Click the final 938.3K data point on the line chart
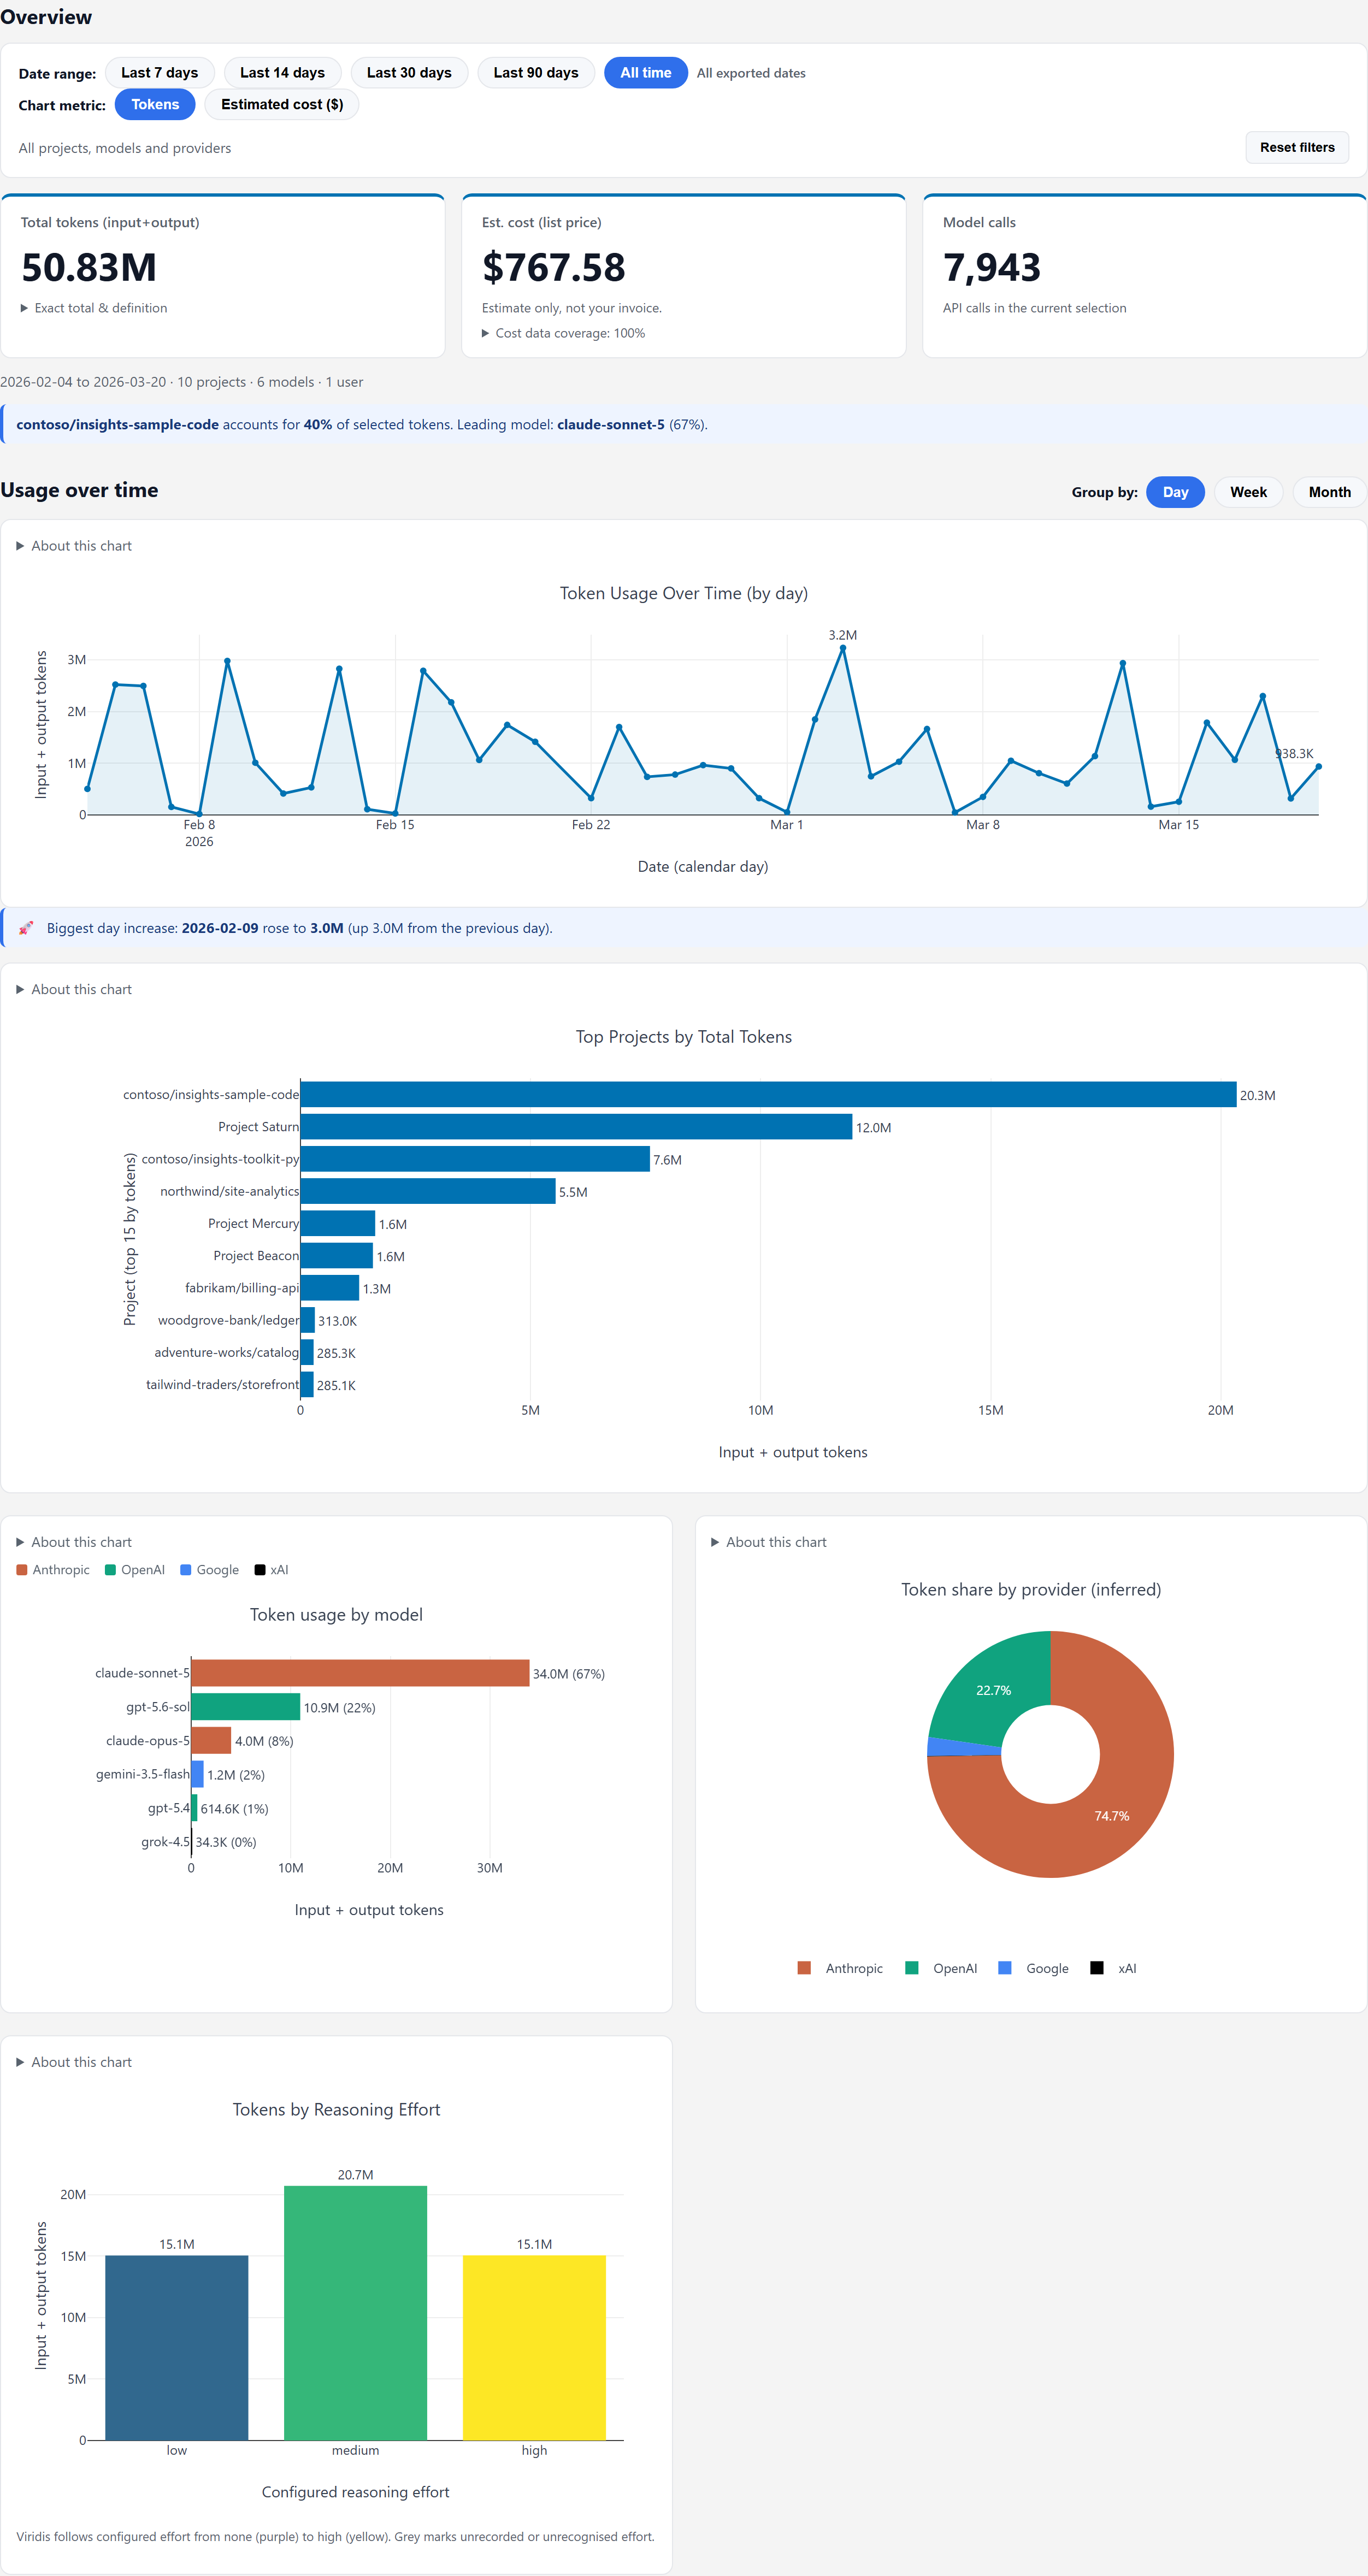Screen dimensions: 1368x2576 (1318, 767)
